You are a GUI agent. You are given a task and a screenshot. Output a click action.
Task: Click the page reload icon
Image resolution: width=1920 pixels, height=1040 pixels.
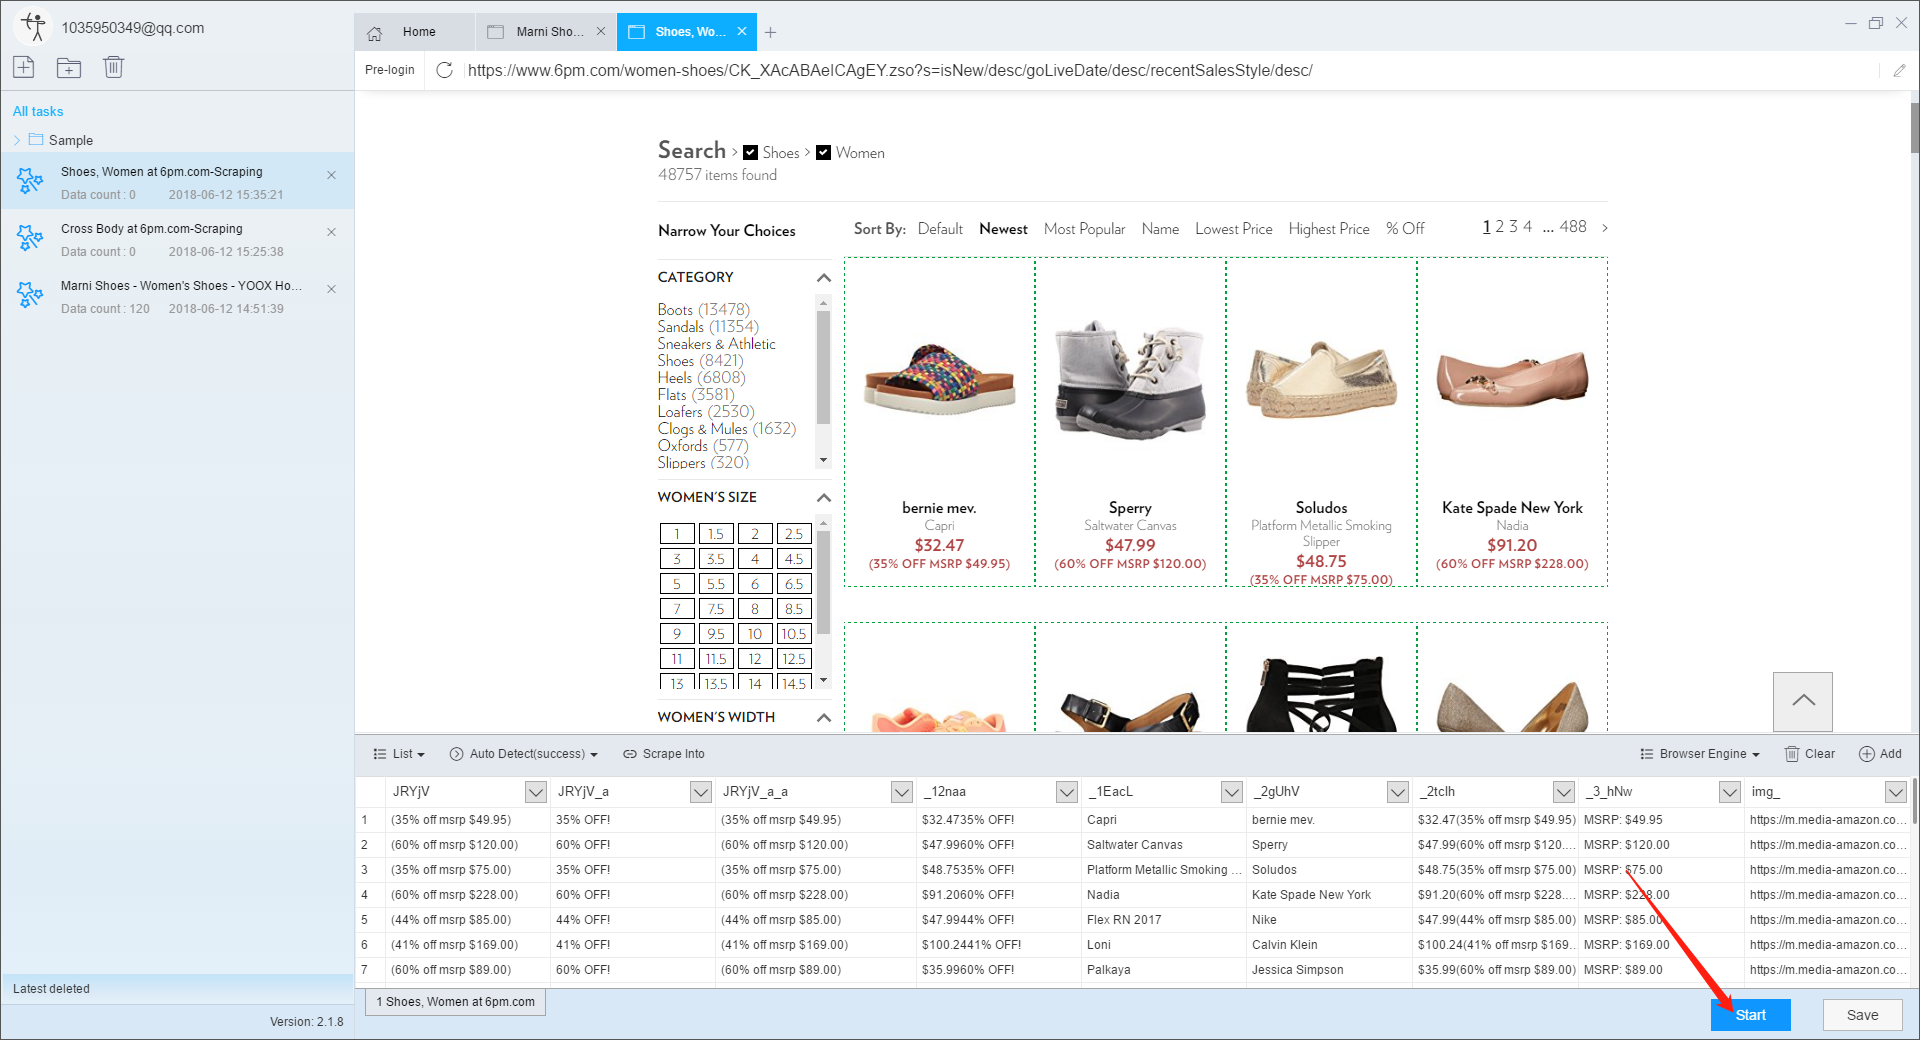click(x=445, y=70)
